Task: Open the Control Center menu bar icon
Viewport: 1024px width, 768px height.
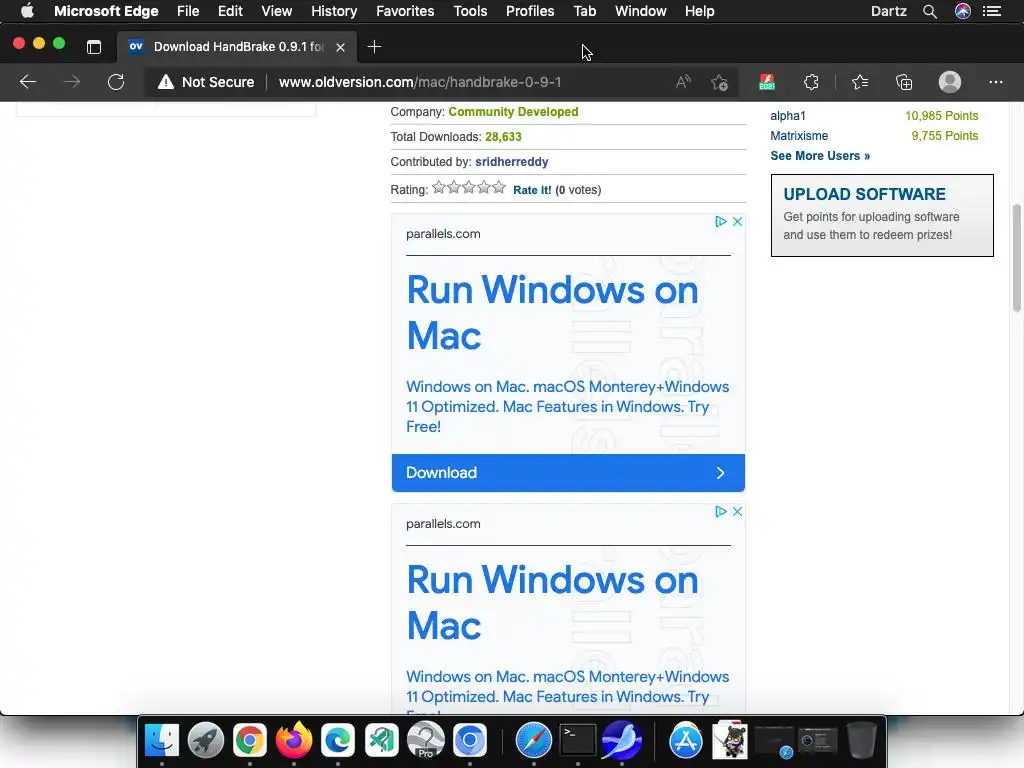Action: [x=992, y=11]
